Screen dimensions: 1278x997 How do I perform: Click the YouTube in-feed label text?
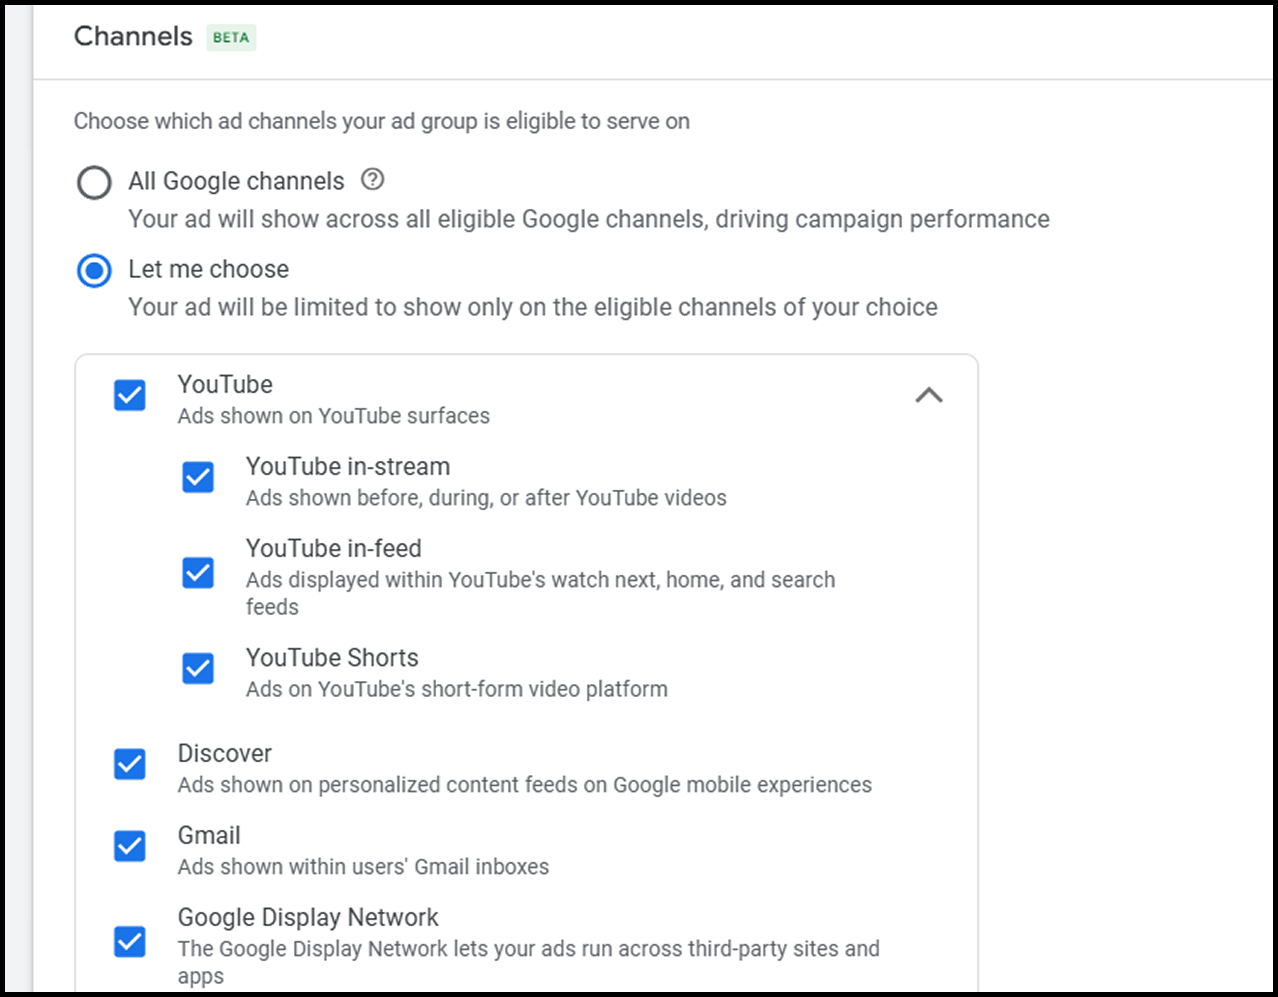point(334,549)
